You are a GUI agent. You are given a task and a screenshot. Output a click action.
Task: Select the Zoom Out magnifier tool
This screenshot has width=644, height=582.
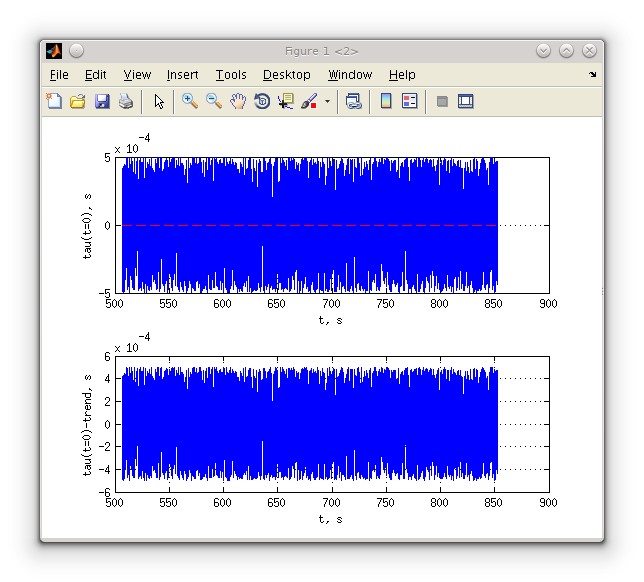point(213,101)
